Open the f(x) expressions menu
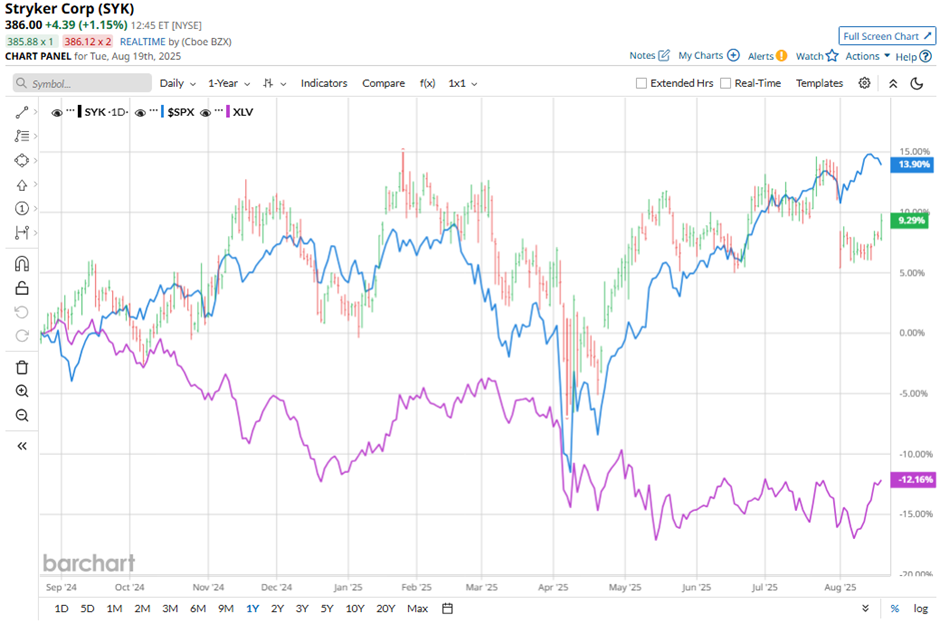Image resolution: width=940 pixels, height=623 pixels. [x=427, y=83]
